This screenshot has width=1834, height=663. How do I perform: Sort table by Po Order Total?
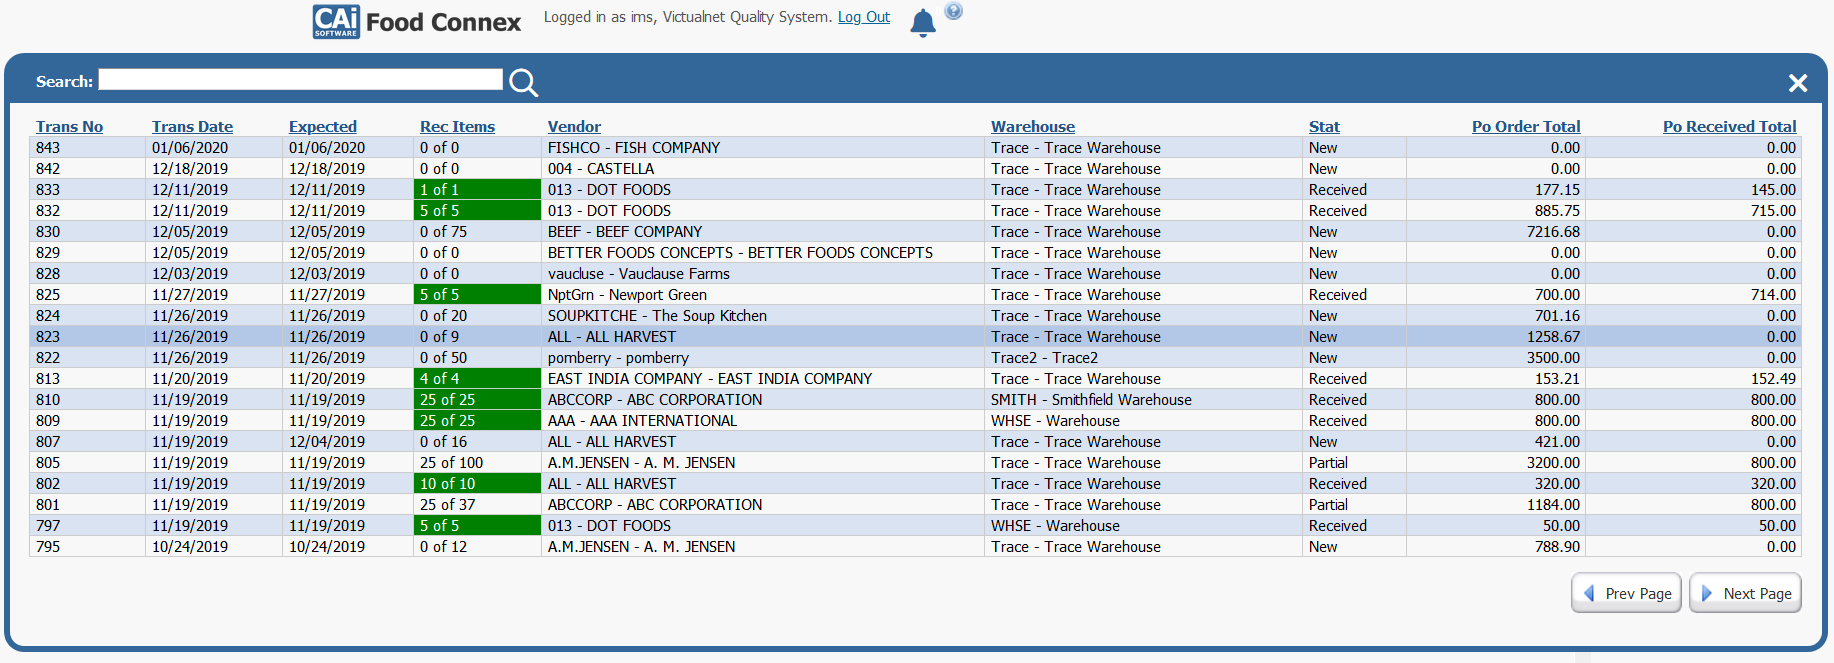(x=1526, y=127)
